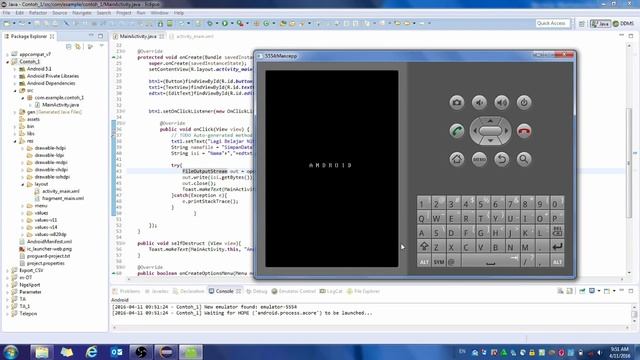Collapse the res folder node
The width and height of the screenshot is (640, 360).
pyautogui.click(x=16, y=141)
